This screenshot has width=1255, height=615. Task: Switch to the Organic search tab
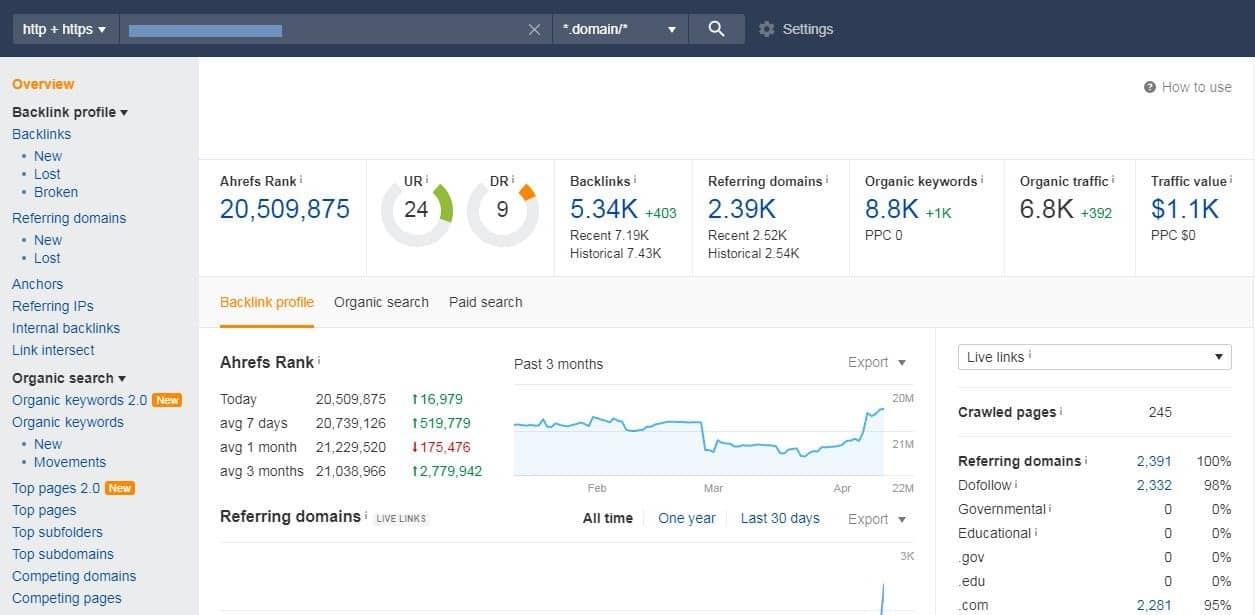coord(381,302)
